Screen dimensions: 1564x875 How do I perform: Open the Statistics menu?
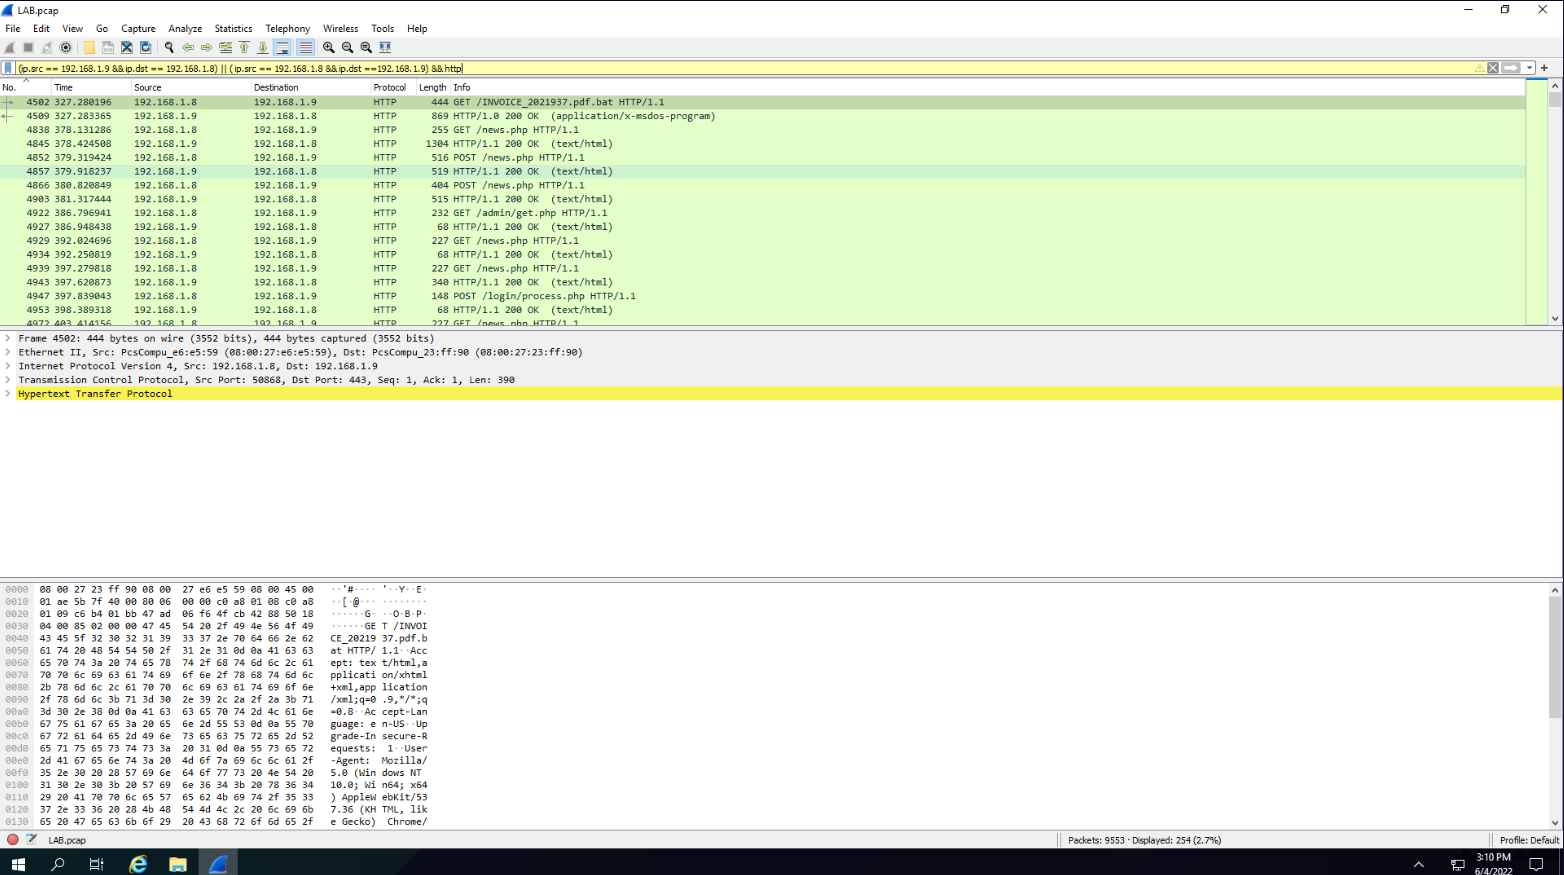point(233,29)
